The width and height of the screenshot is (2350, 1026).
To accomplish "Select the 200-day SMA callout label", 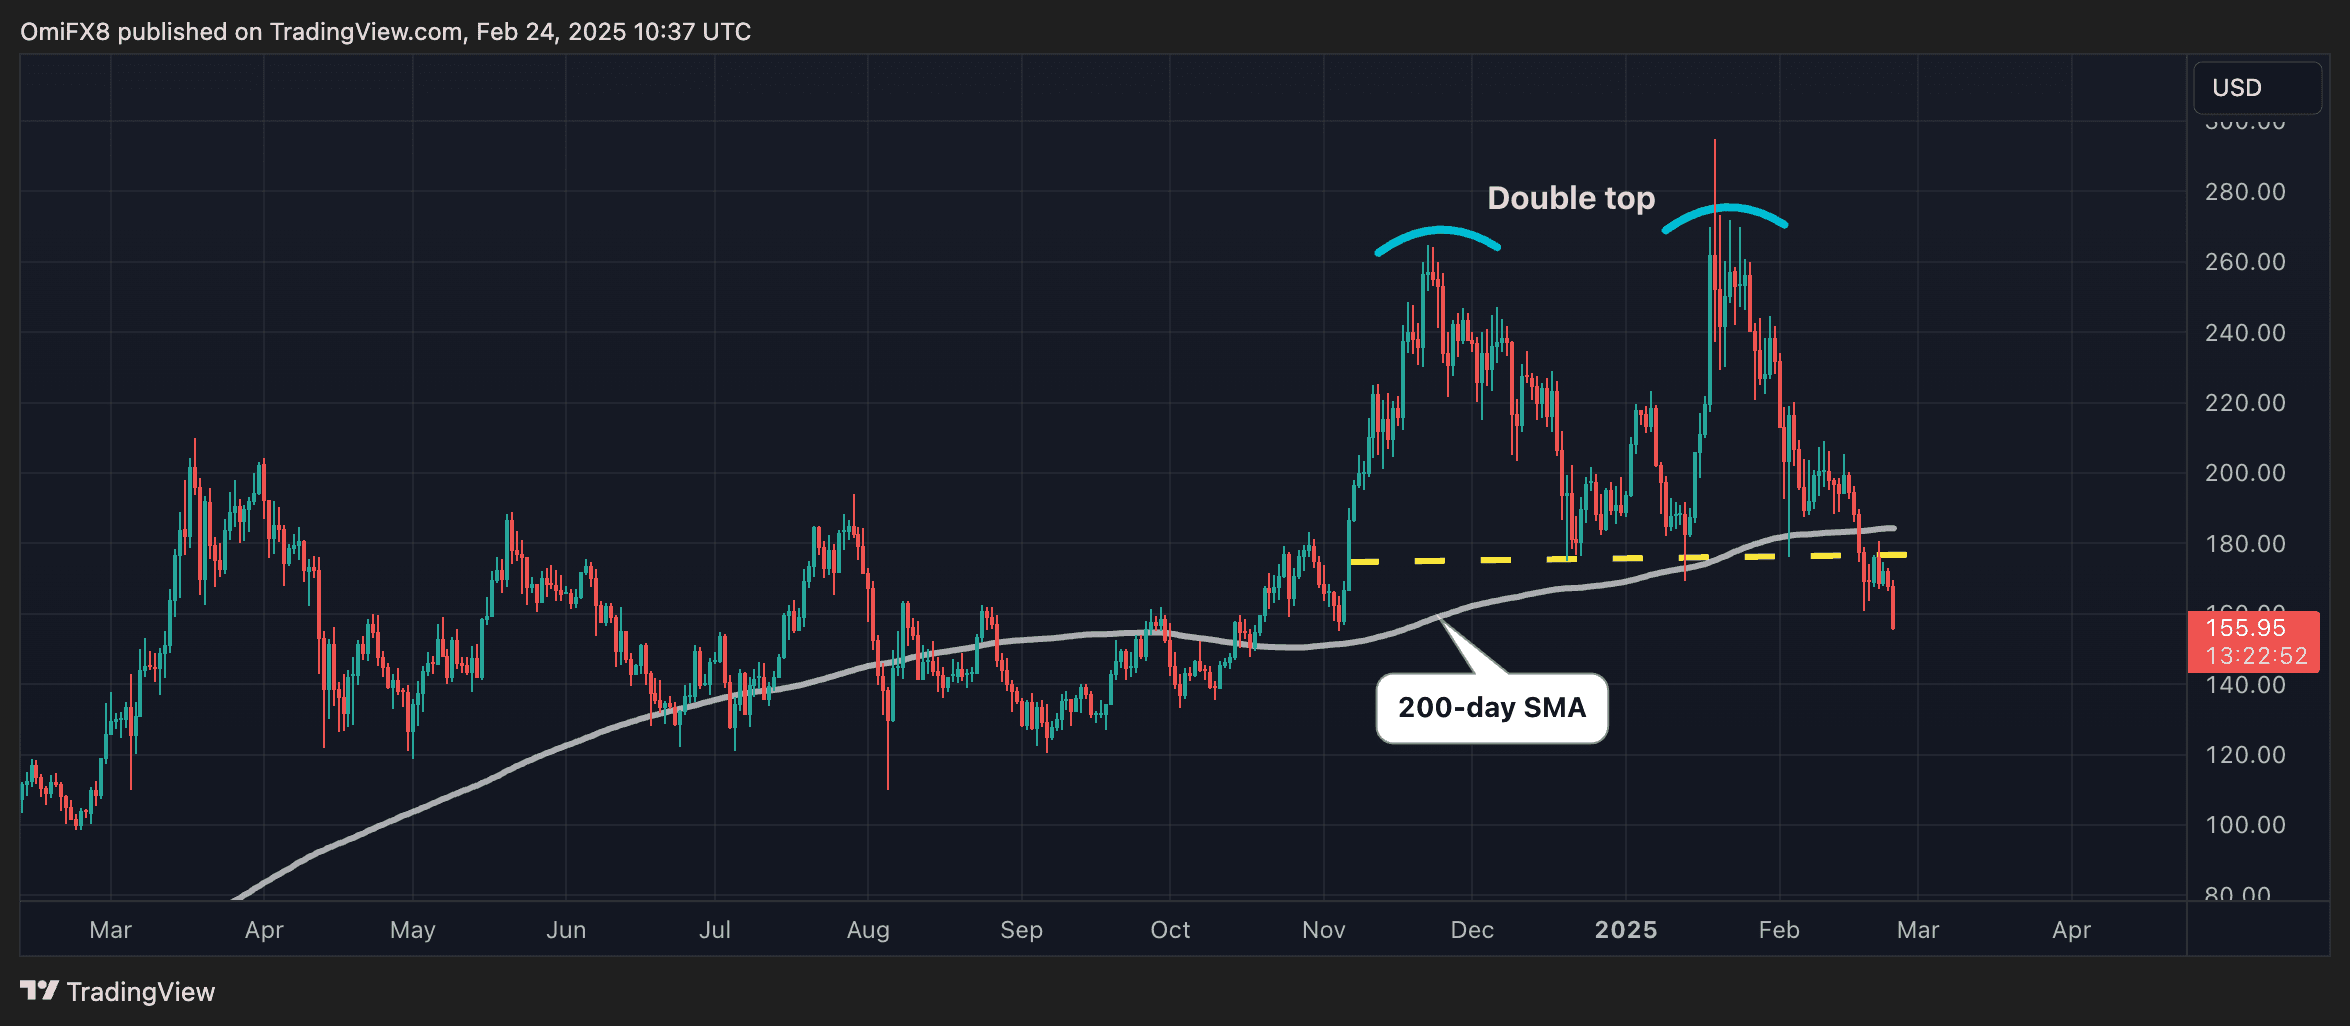I will (1491, 708).
